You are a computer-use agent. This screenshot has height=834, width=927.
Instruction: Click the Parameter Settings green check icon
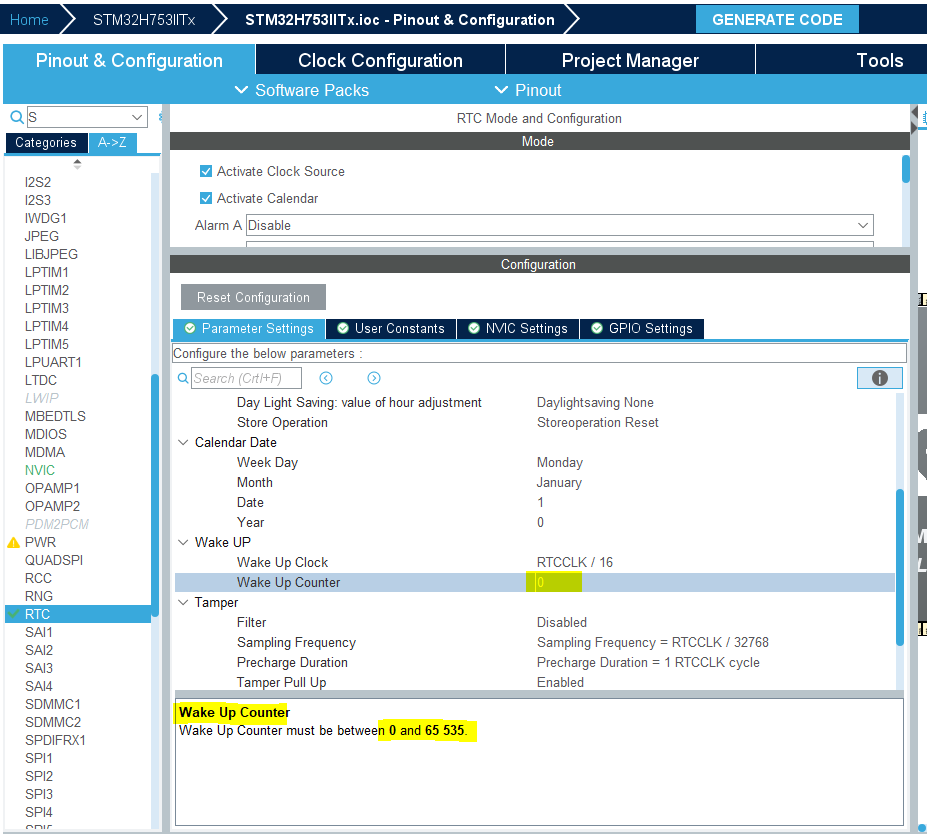pyautogui.click(x=190, y=329)
